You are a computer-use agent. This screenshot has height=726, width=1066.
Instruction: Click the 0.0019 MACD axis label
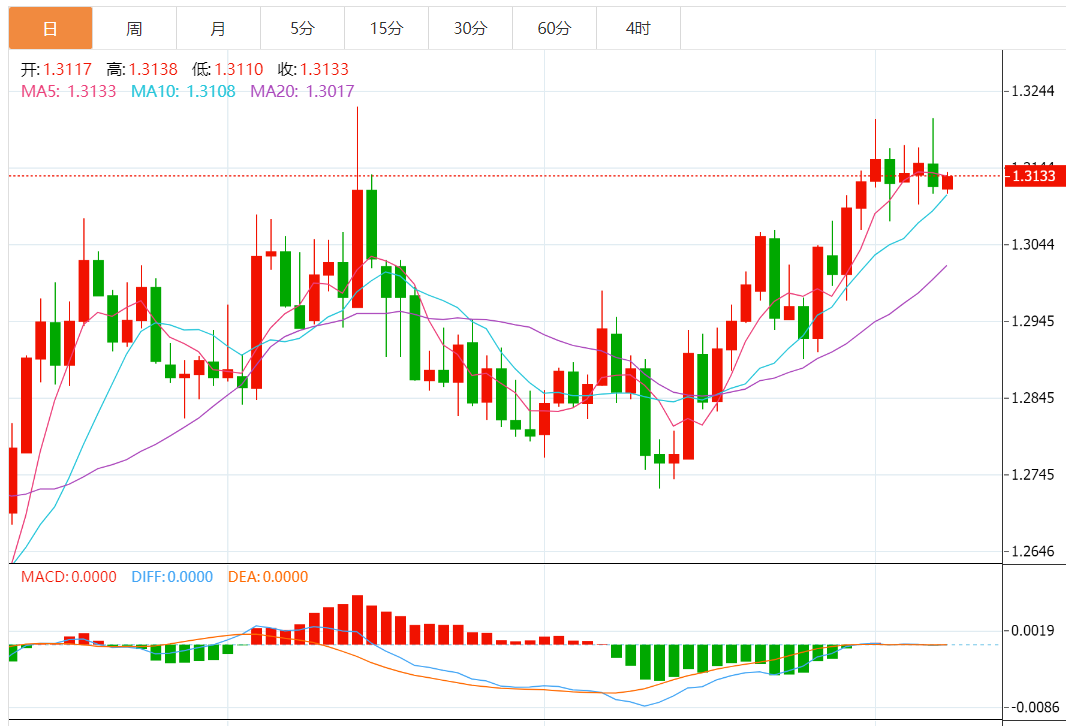tap(1033, 630)
